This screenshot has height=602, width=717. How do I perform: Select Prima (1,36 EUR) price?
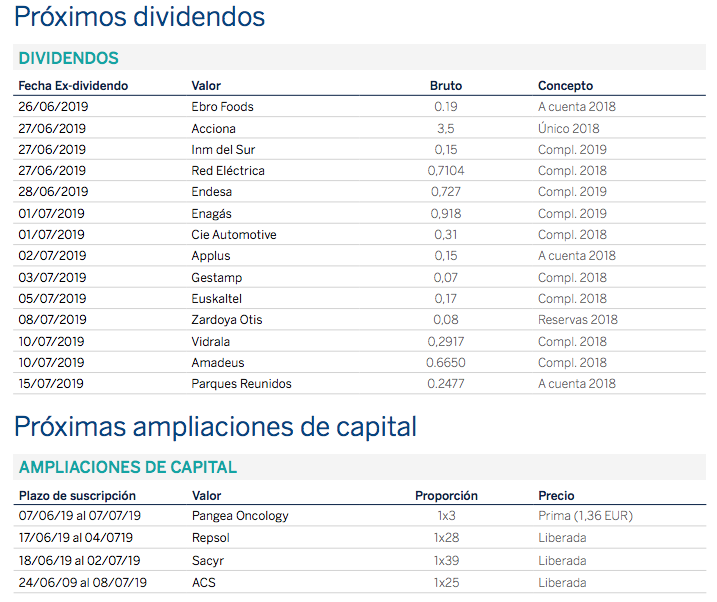pos(585,516)
